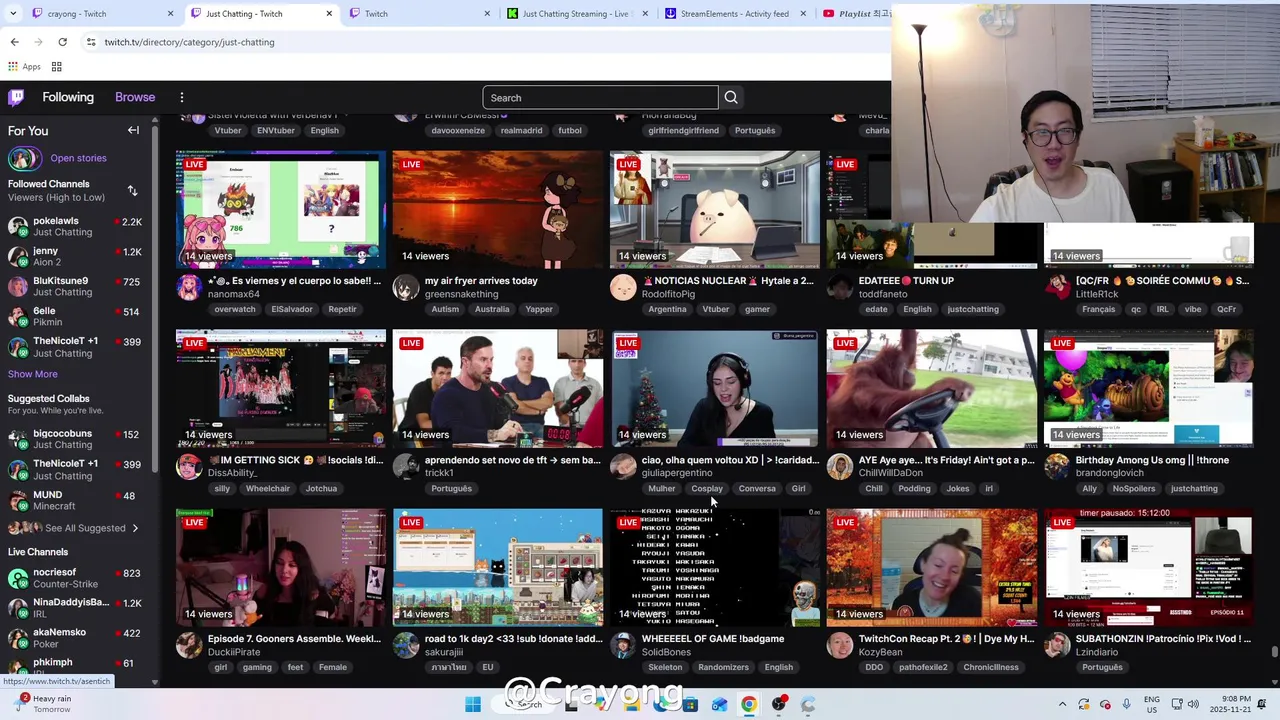Switch to the Just Chatting Streaming Kick tab
The height and width of the screenshot is (720, 1280).
point(575,14)
